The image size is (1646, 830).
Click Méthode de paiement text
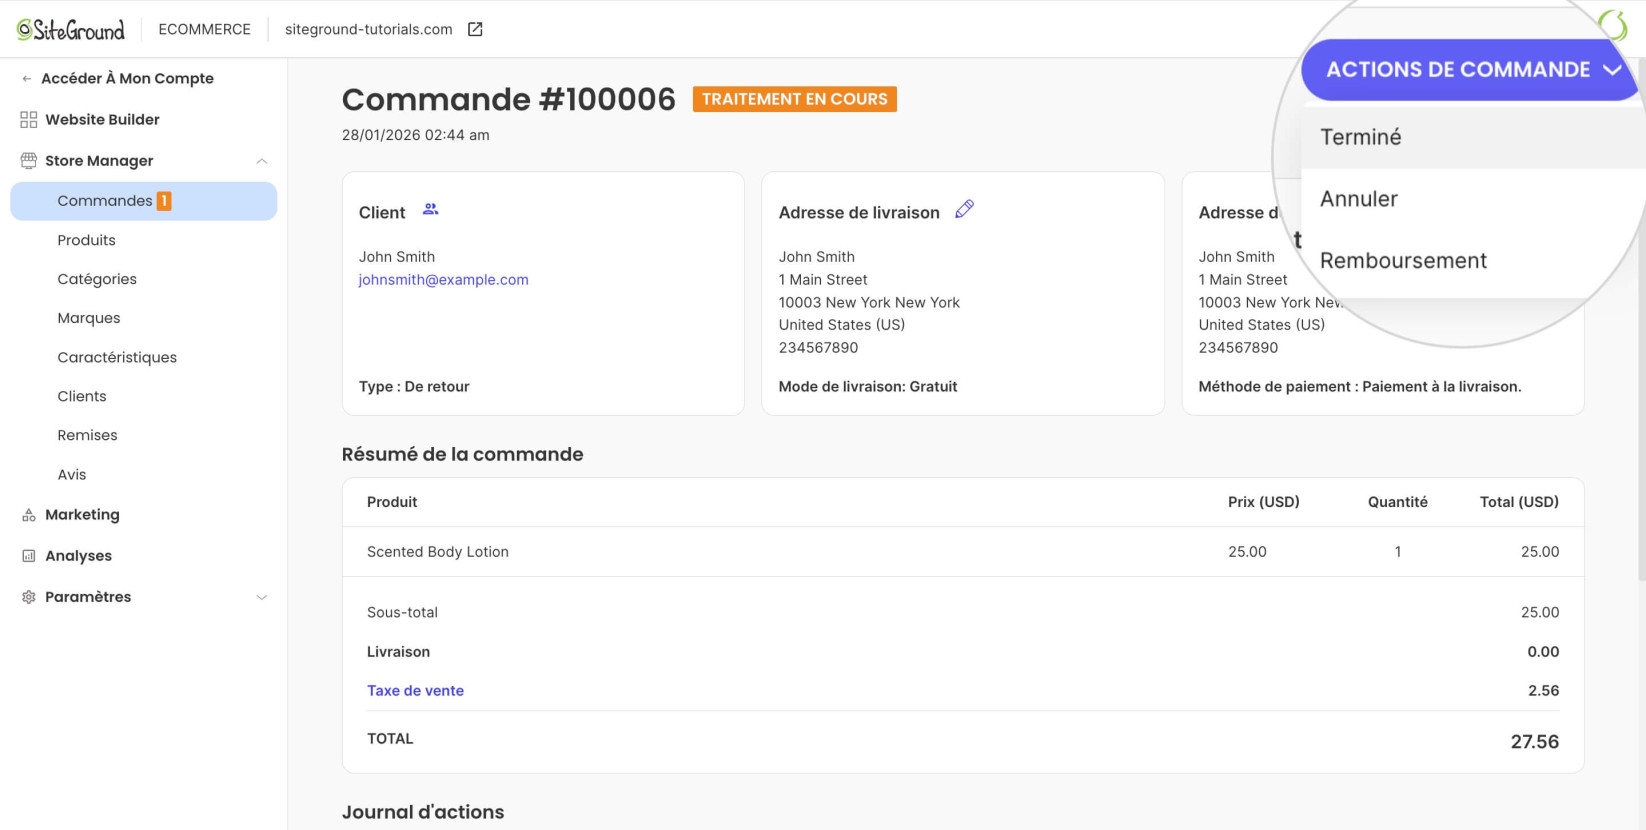(1360, 387)
